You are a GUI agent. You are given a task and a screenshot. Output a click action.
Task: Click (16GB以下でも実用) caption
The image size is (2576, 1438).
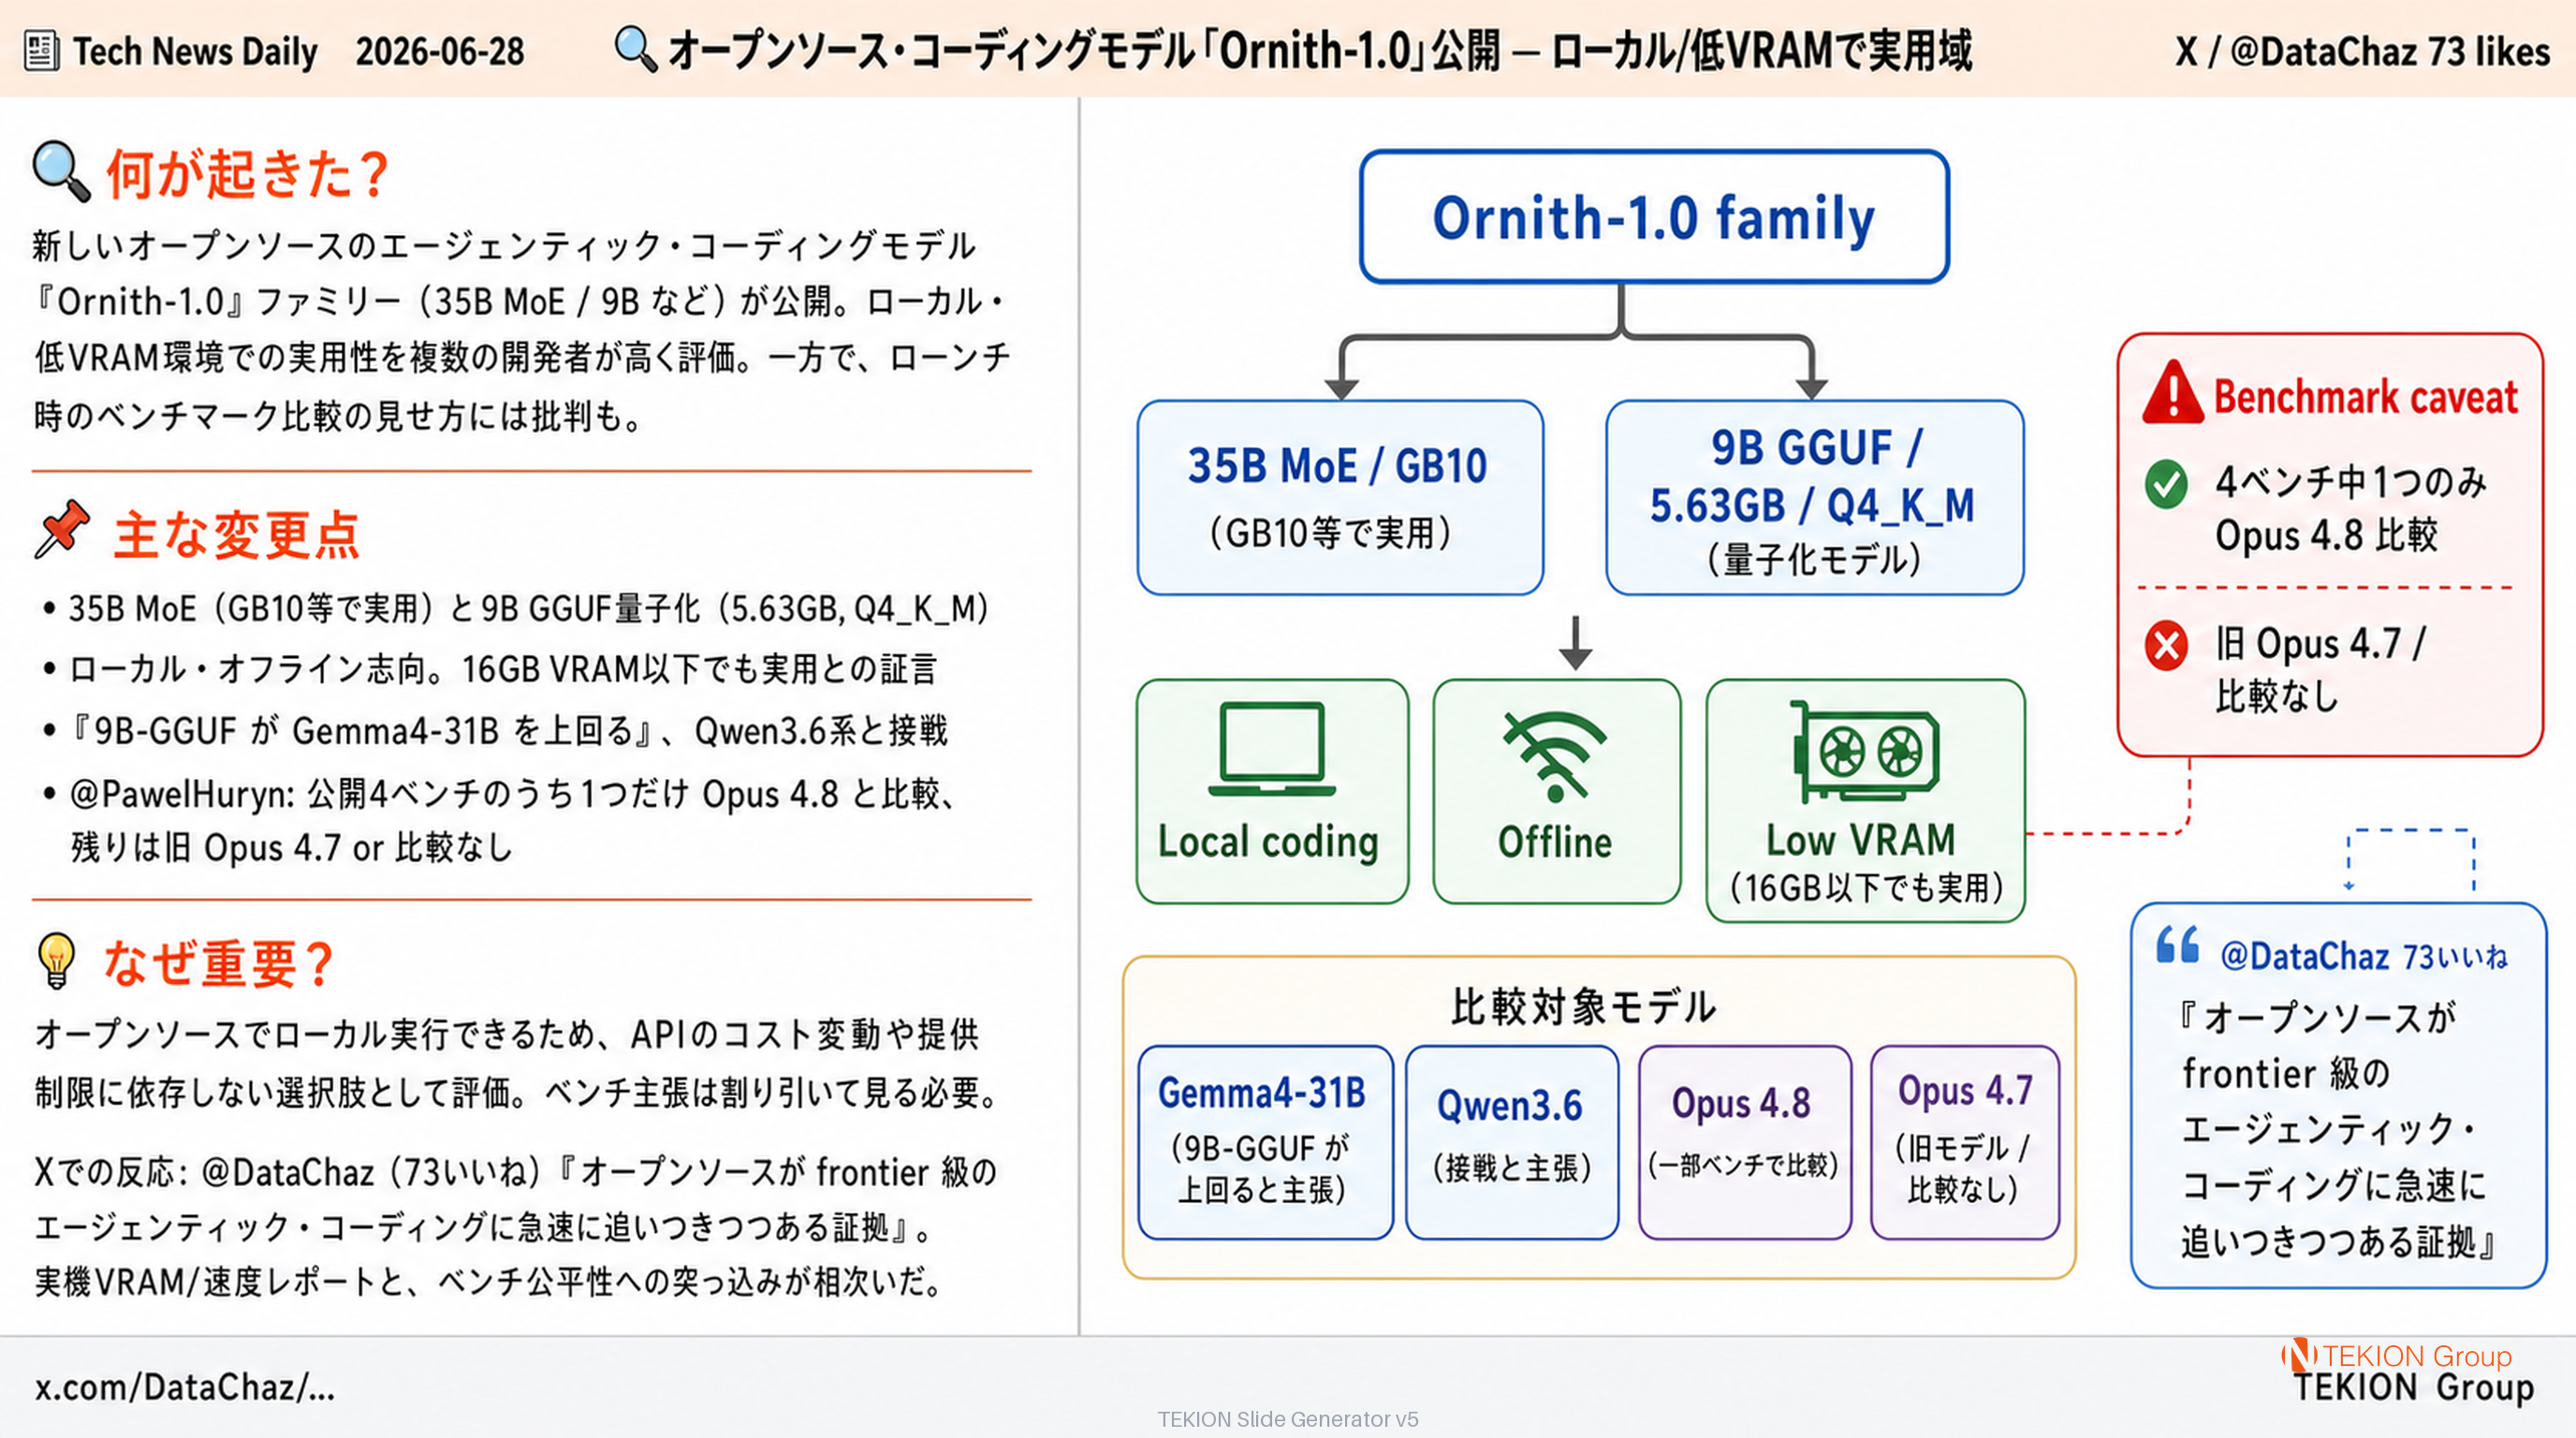point(1866,887)
